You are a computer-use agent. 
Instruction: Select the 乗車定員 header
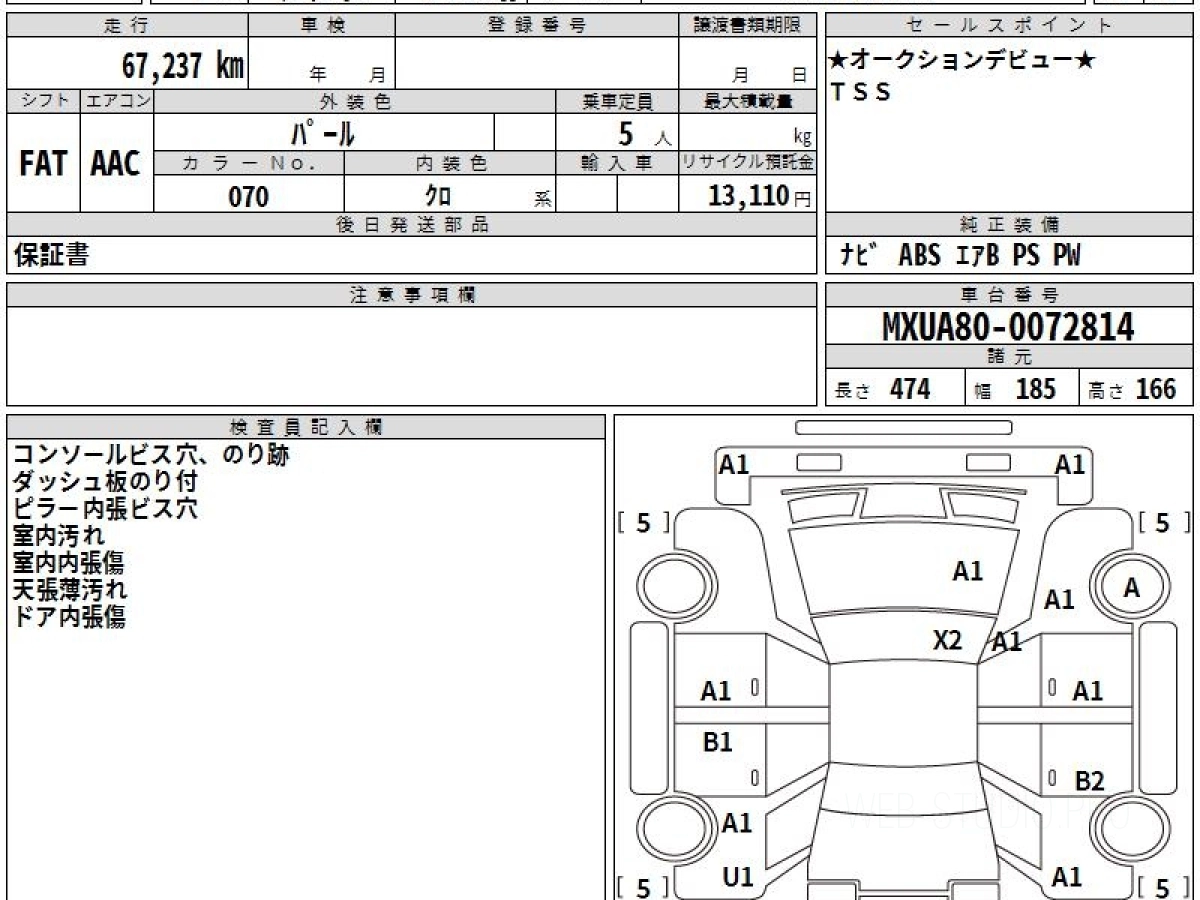tap(617, 101)
